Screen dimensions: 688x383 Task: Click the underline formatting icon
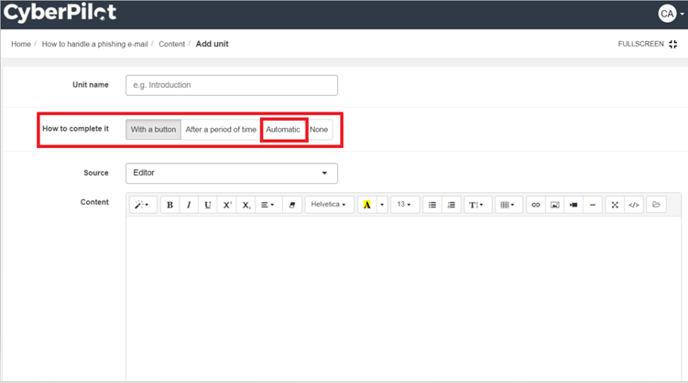click(x=208, y=205)
